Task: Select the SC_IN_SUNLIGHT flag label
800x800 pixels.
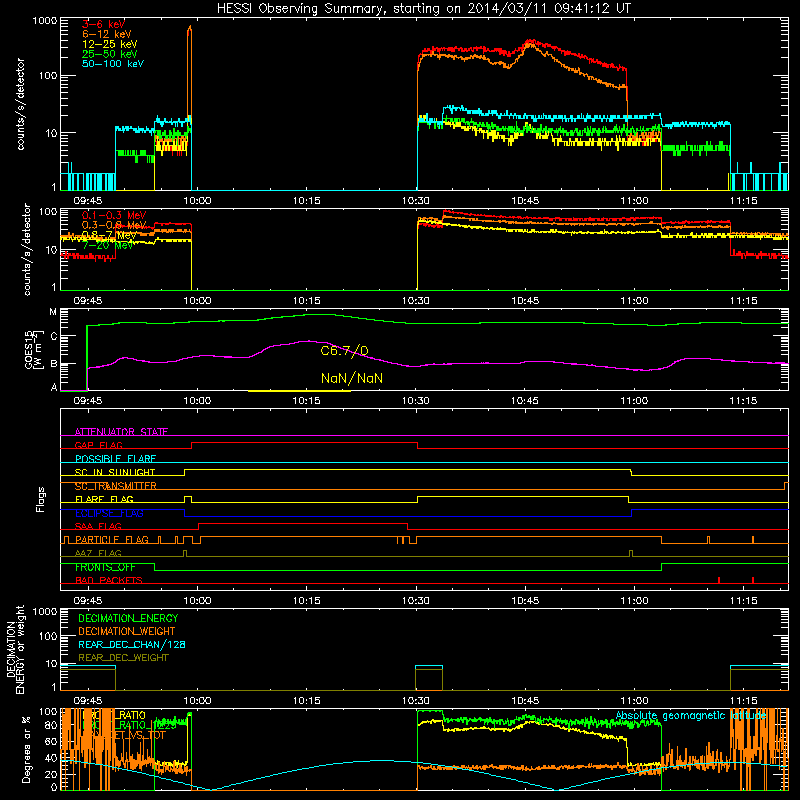Action: (x=115, y=472)
